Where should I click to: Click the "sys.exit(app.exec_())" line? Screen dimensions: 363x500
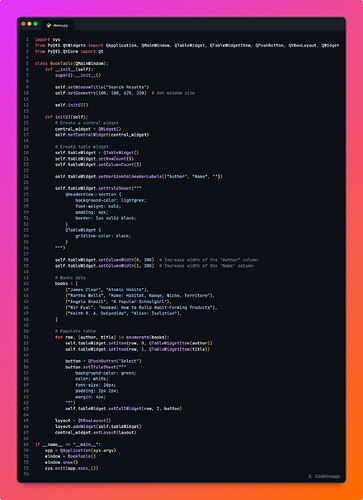(x=72, y=468)
